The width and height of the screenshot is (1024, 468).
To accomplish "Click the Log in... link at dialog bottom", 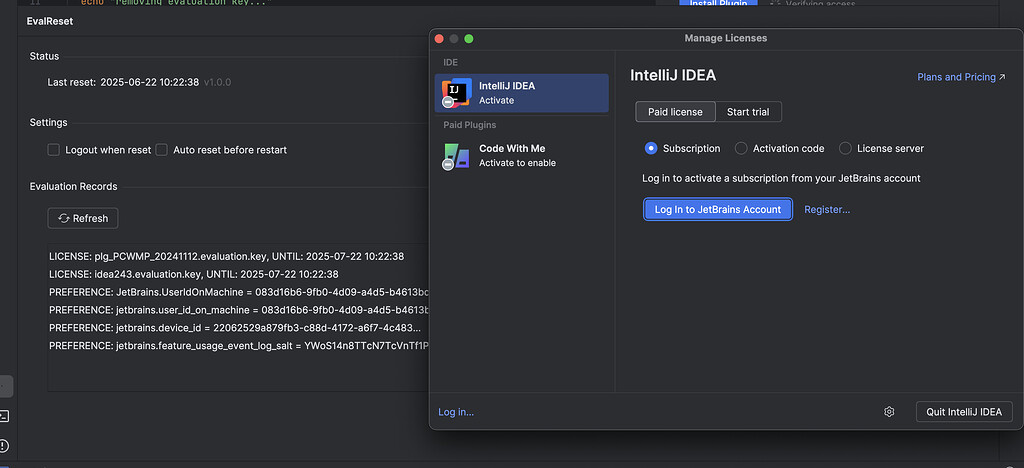I will (x=456, y=412).
